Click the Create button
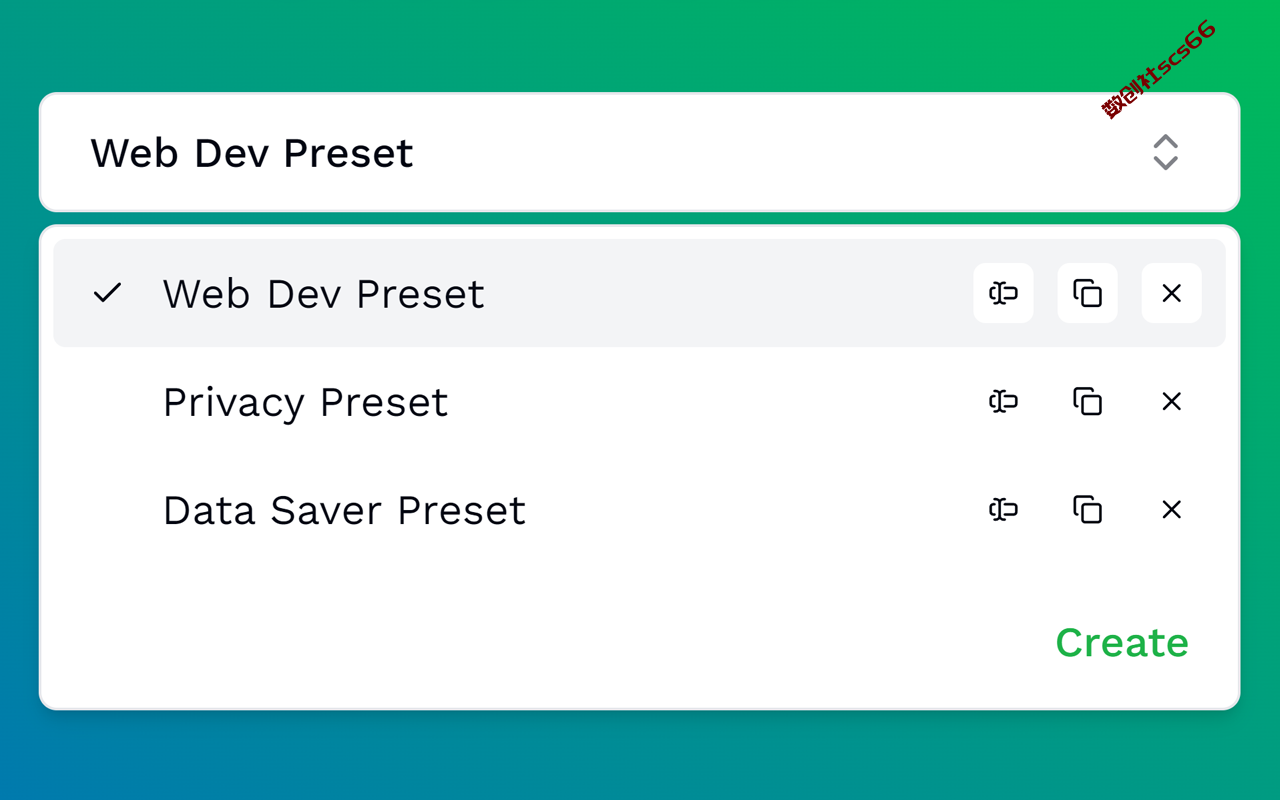Screen dimensions: 1280x800 click(1122, 642)
